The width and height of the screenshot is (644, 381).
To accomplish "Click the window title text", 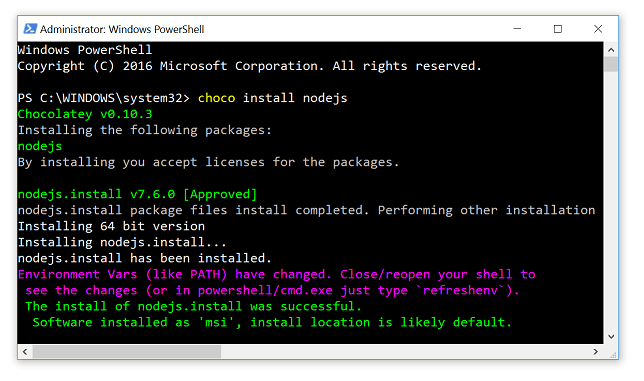I will [x=122, y=29].
